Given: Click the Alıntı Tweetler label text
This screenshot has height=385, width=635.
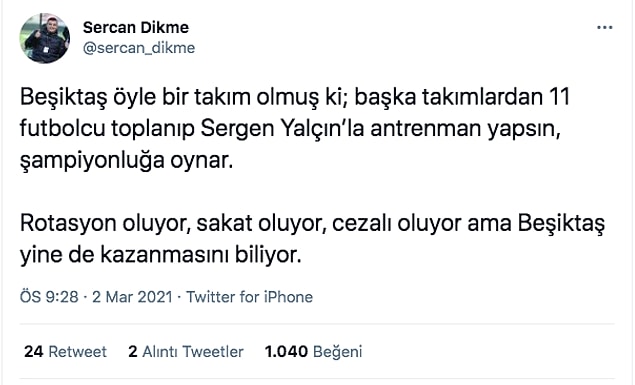Looking at the screenshot, I should [193, 351].
